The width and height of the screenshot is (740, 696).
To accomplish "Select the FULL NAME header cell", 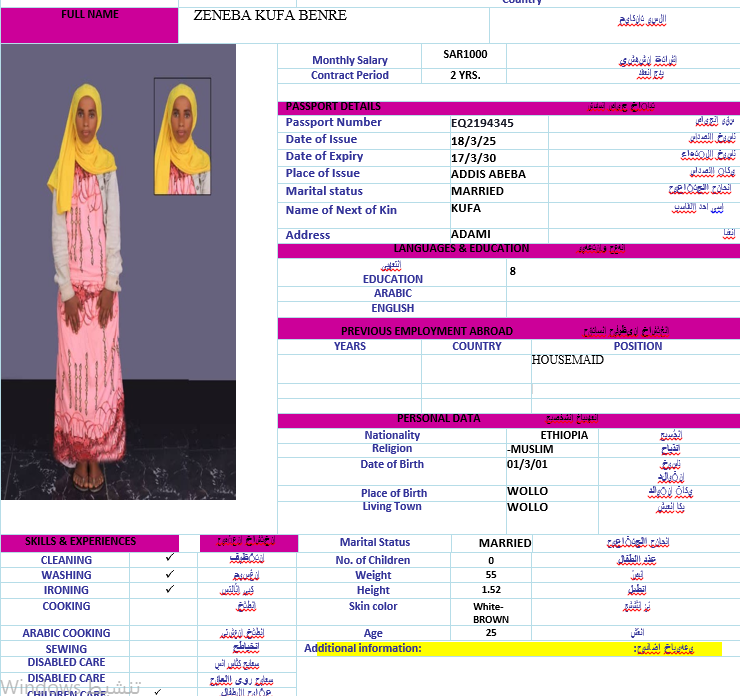I will (x=90, y=25).
